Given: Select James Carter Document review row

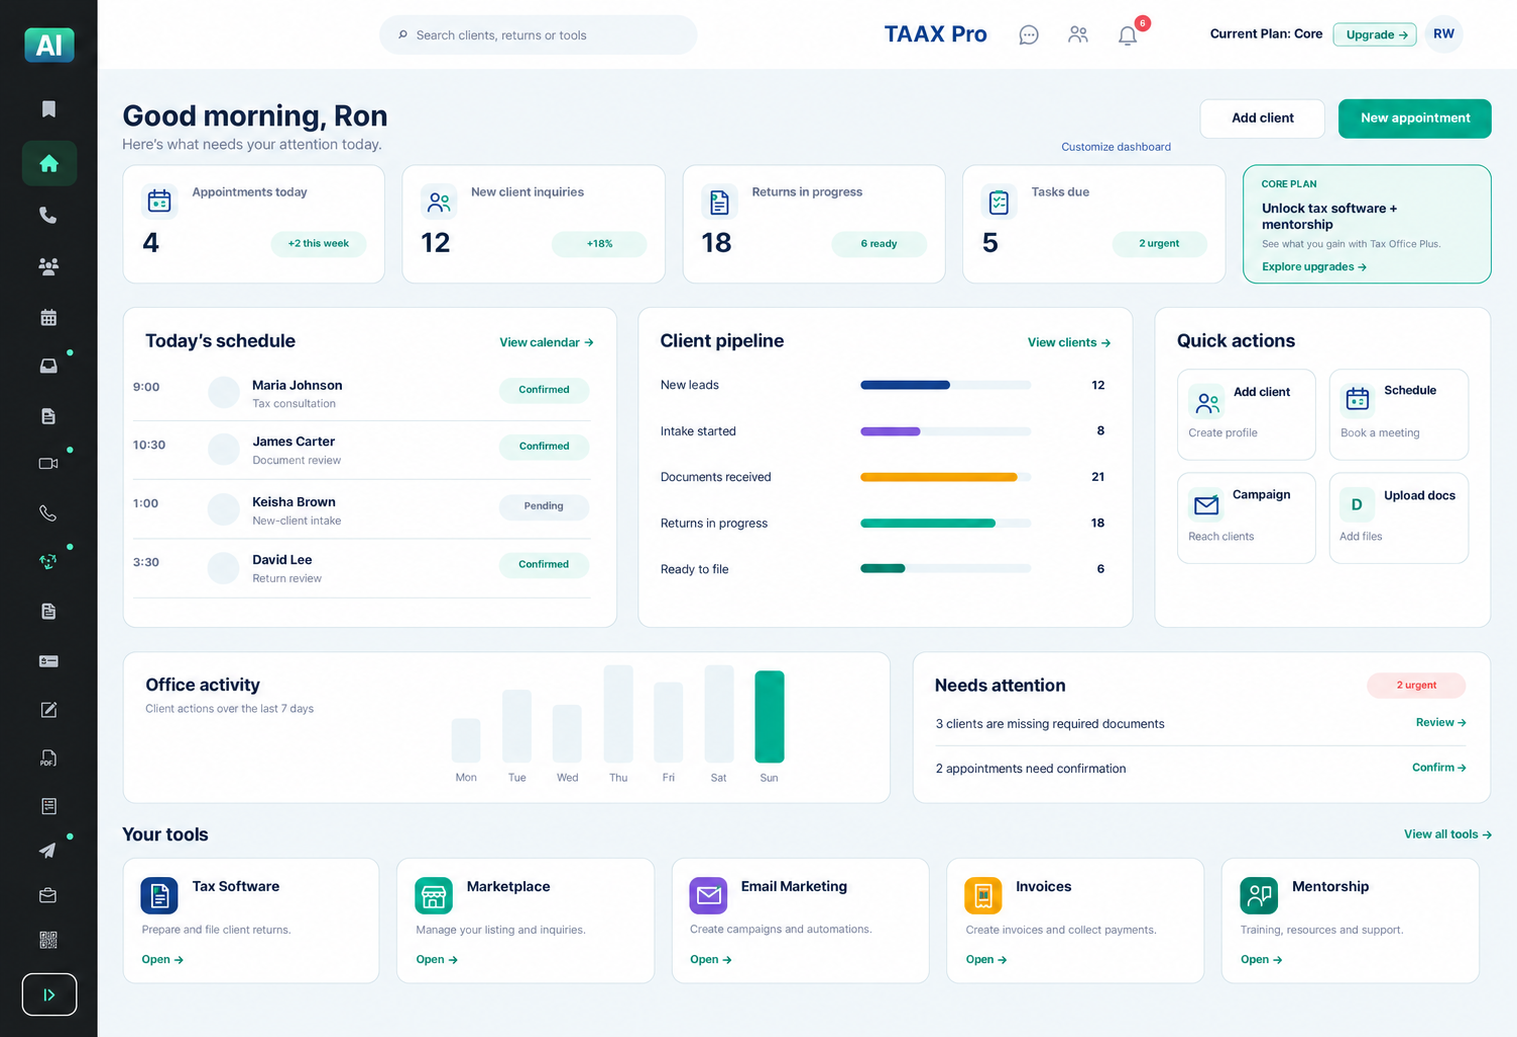Looking at the screenshot, I should pyautogui.click(x=361, y=450).
